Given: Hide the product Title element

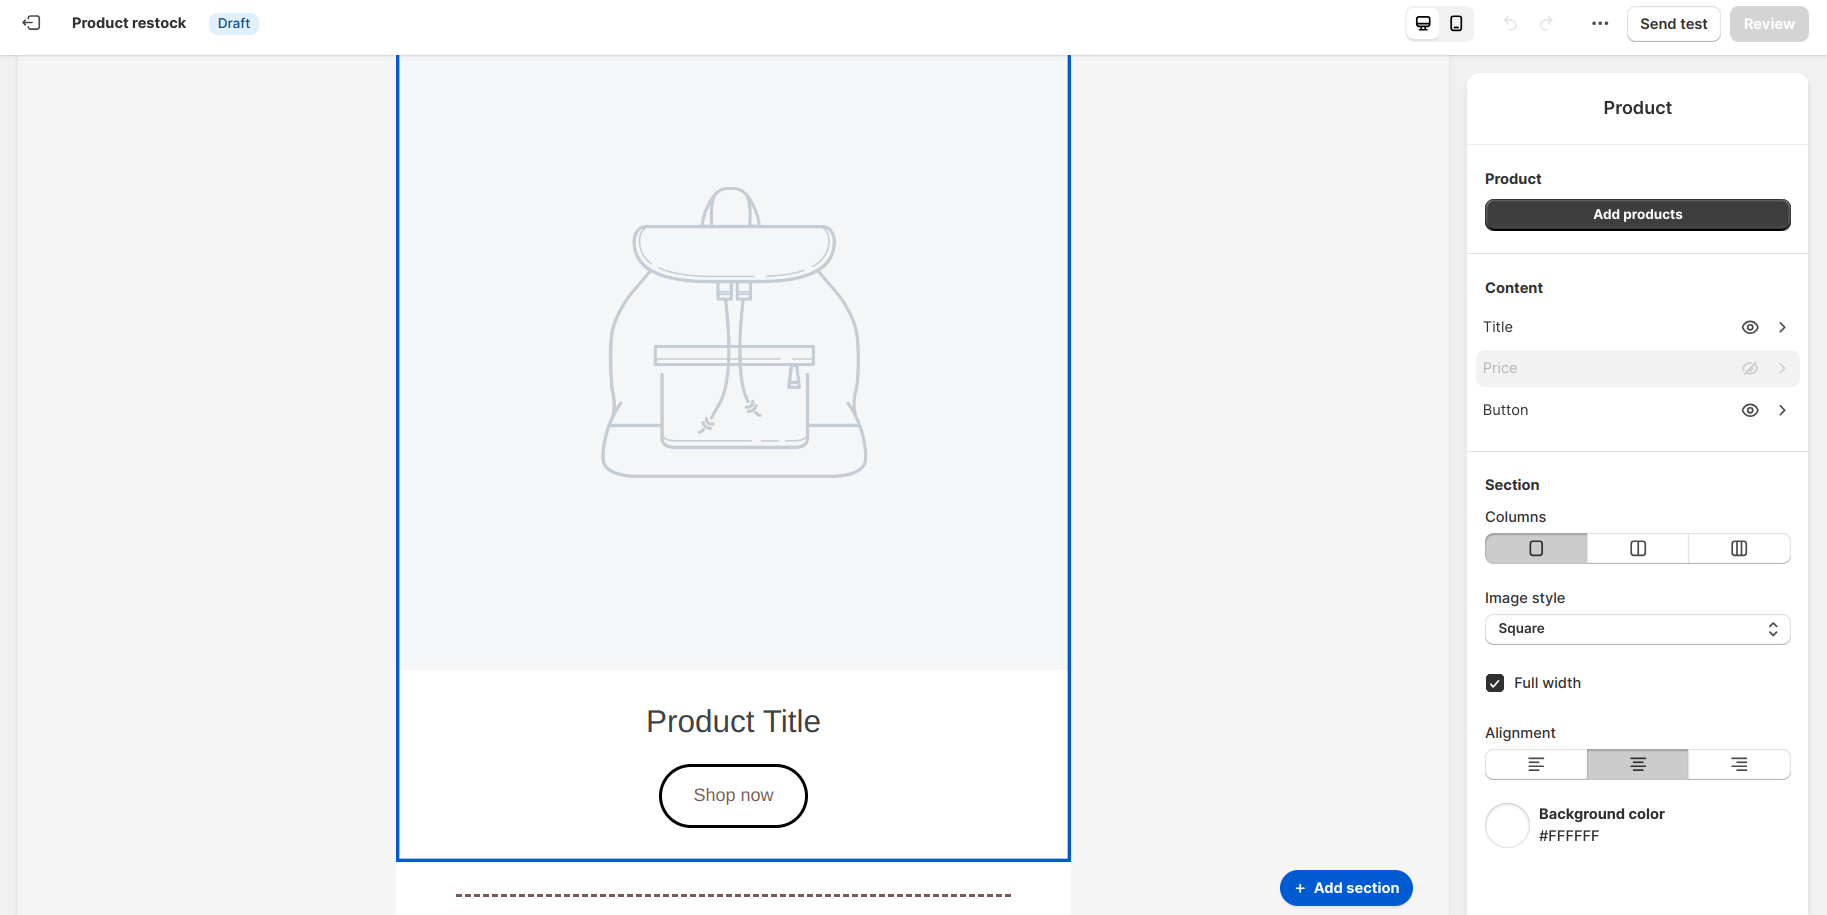Looking at the screenshot, I should 1750,327.
